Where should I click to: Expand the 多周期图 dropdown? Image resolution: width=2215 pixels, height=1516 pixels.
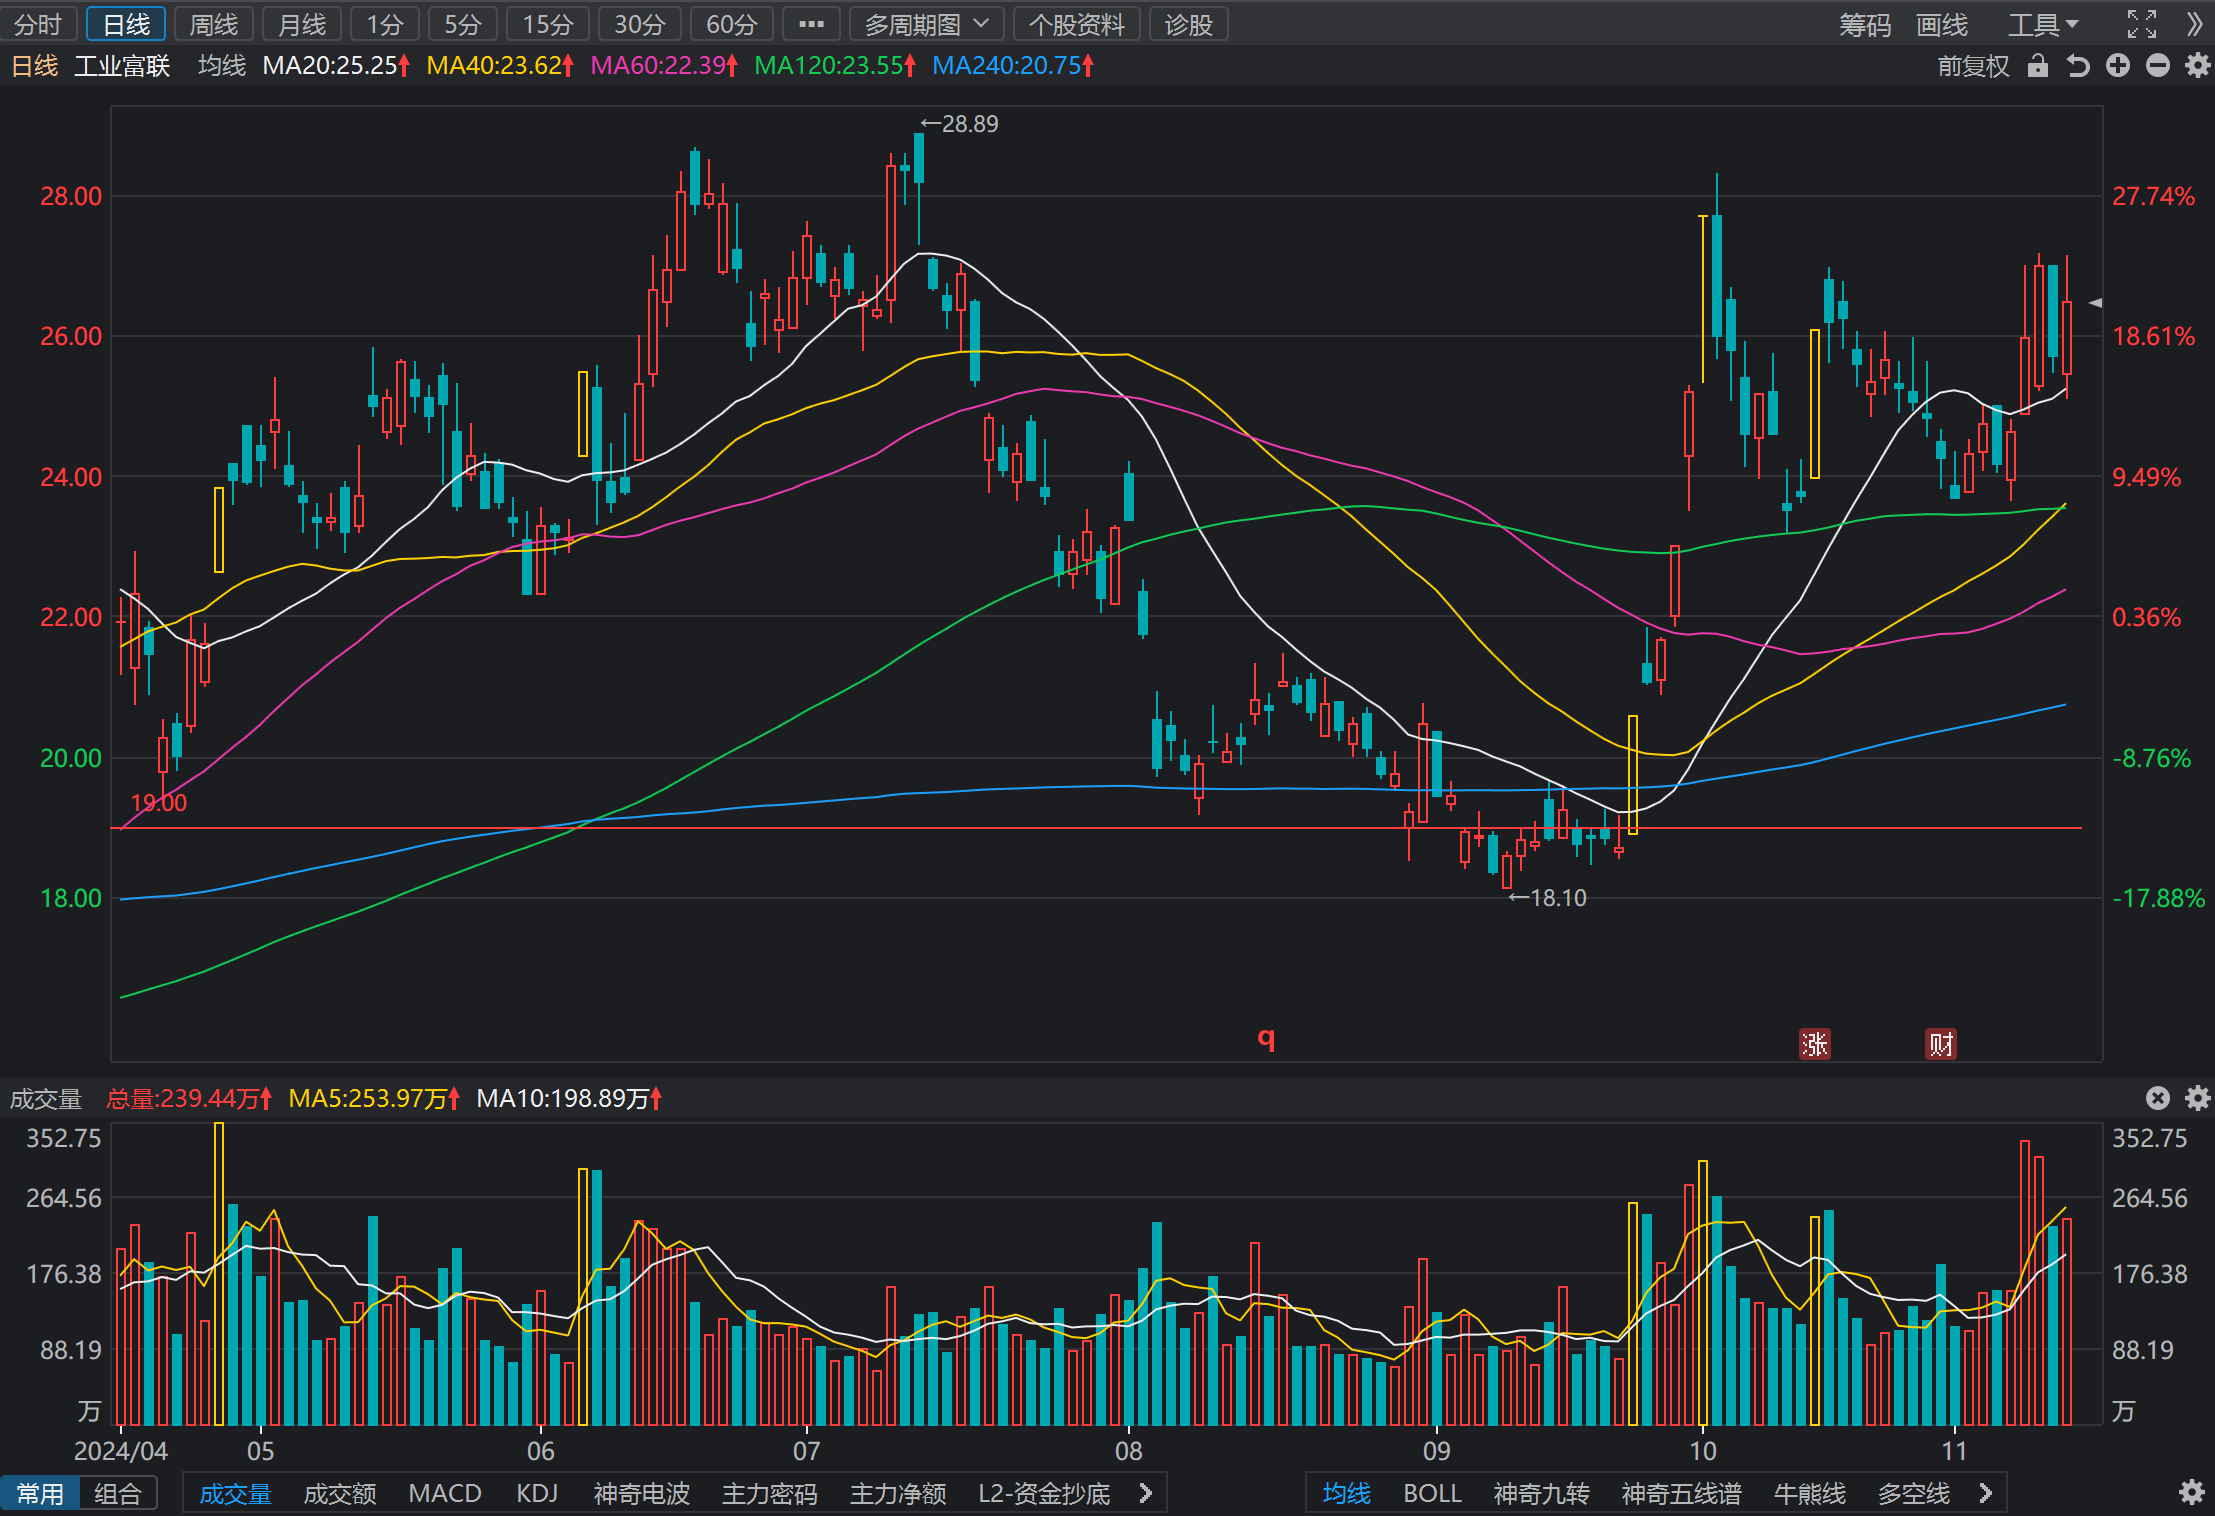[x=927, y=24]
